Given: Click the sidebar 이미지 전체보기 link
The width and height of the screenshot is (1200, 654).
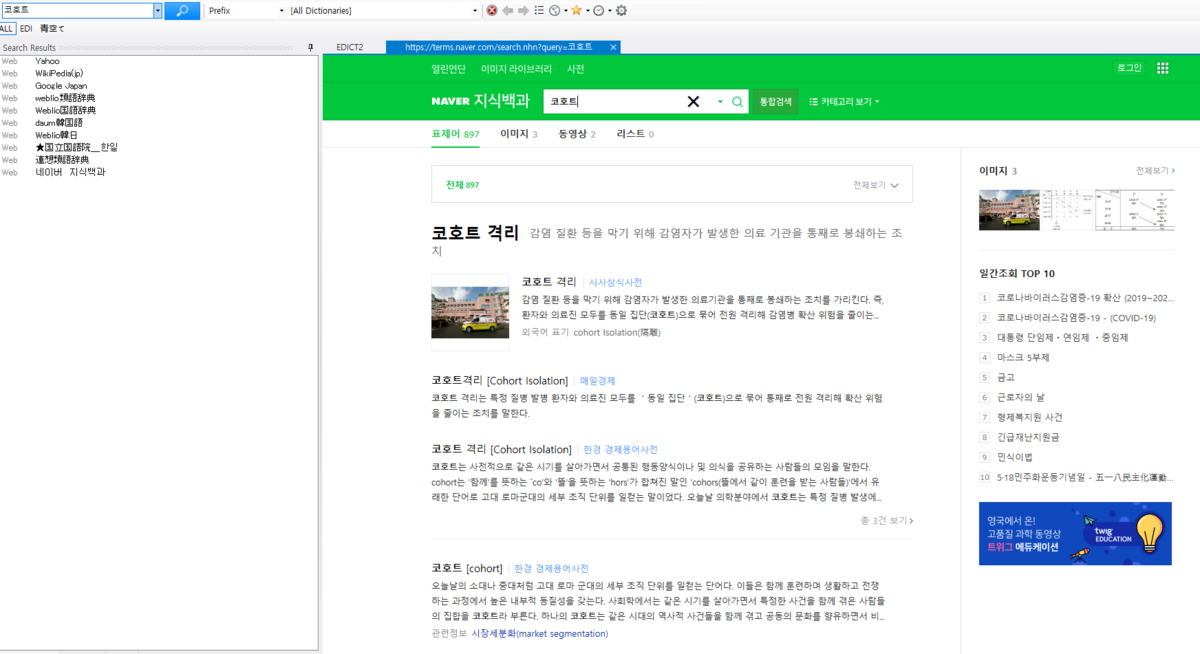Looking at the screenshot, I should click(1155, 171).
